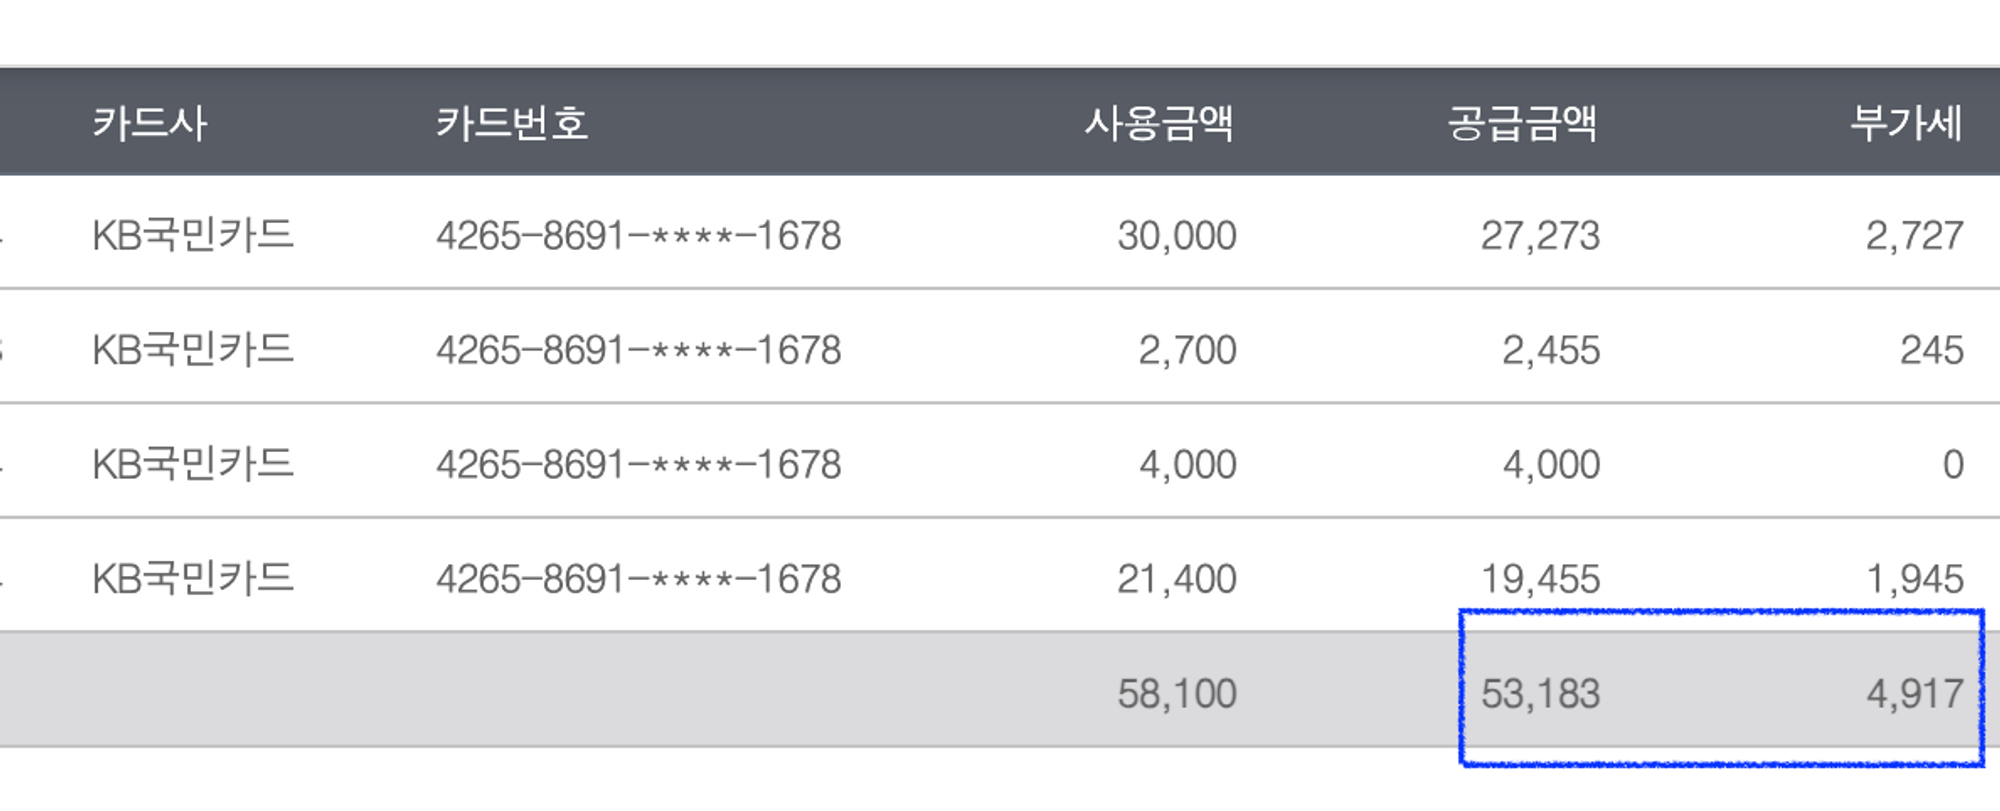Click the supply amount 27,273 cell
2000x811 pixels.
(x=1540, y=236)
